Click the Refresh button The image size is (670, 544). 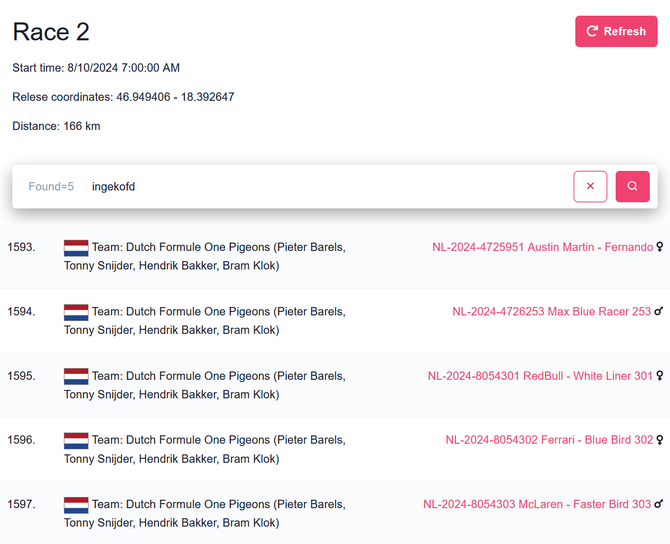(x=616, y=31)
